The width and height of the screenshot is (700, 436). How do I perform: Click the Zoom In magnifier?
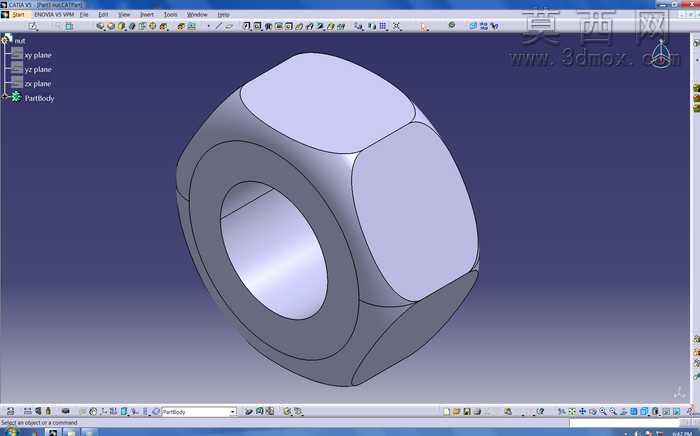(603, 411)
